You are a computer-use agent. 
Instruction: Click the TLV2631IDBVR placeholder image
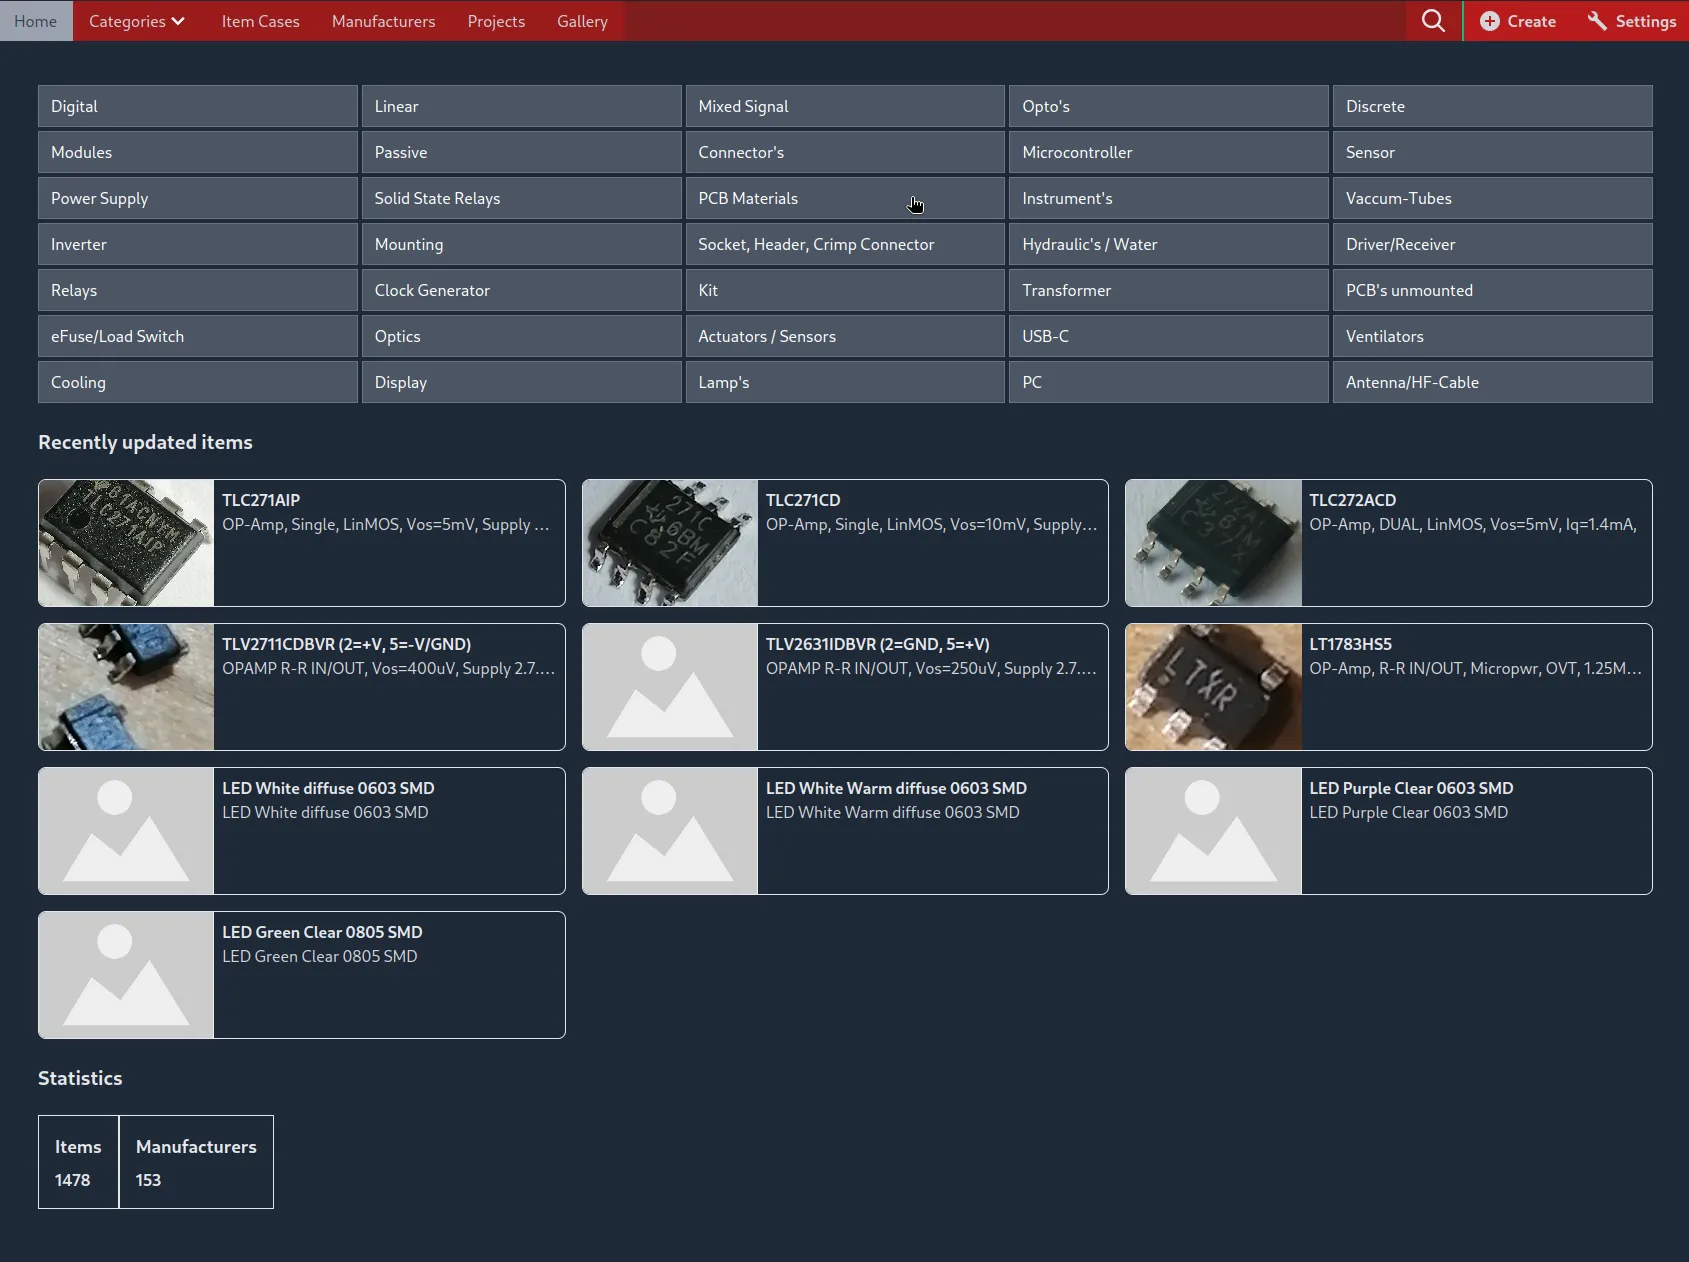(670, 687)
